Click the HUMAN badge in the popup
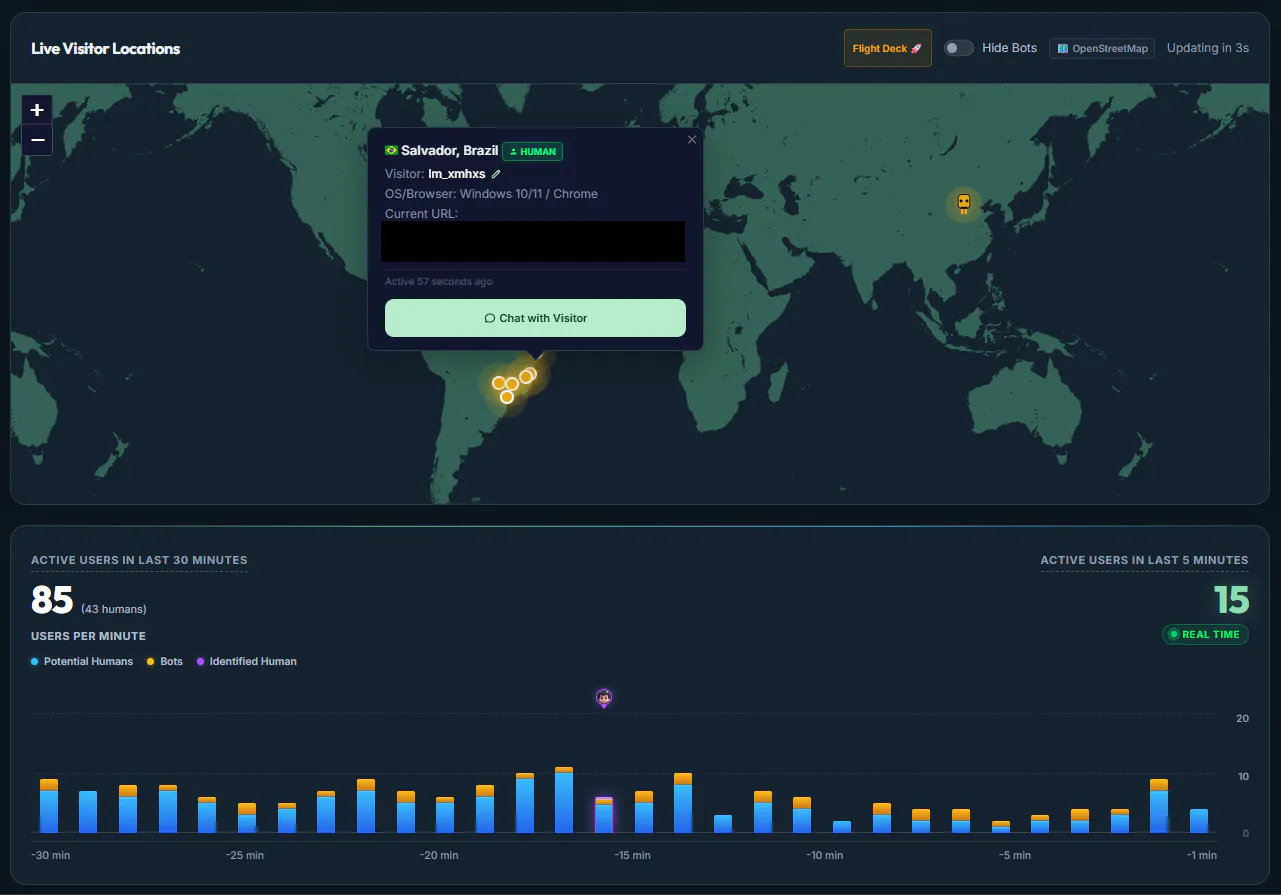1281x895 pixels. (533, 152)
